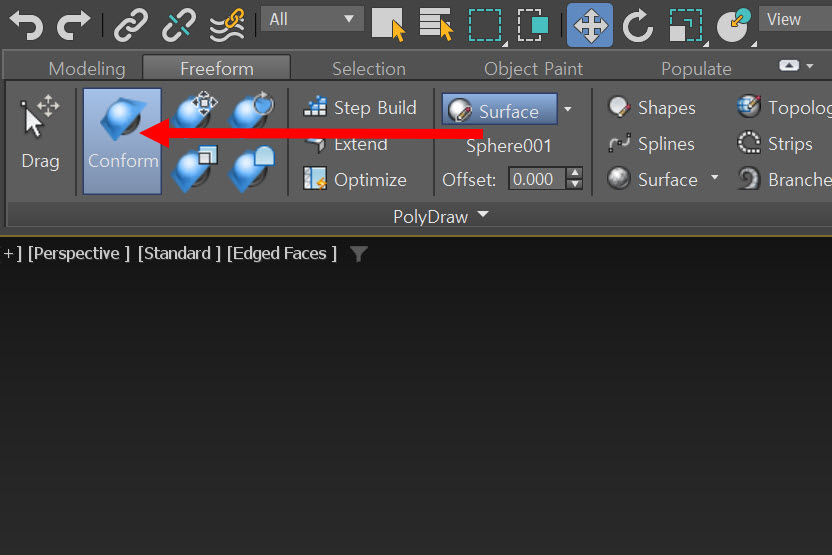832x555 pixels.
Task: Select the Scale Conform brush icon
Action: (195, 169)
